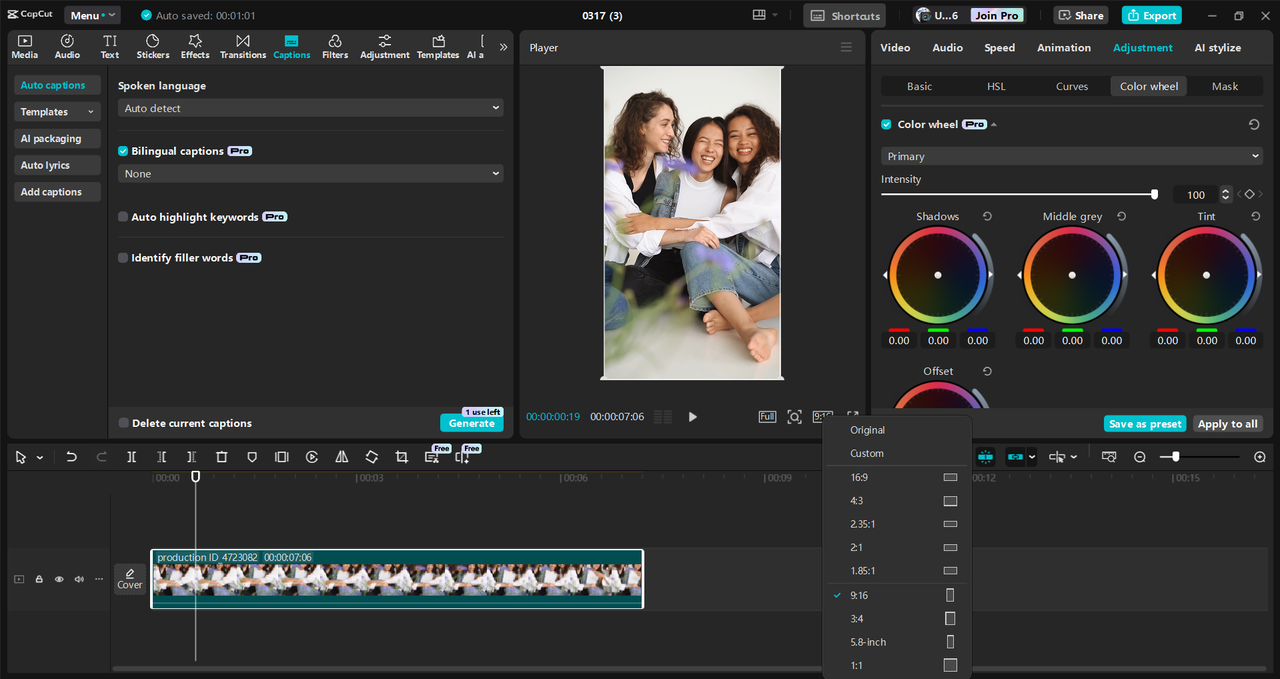Reset the Shadows color wheel

pos(987,217)
